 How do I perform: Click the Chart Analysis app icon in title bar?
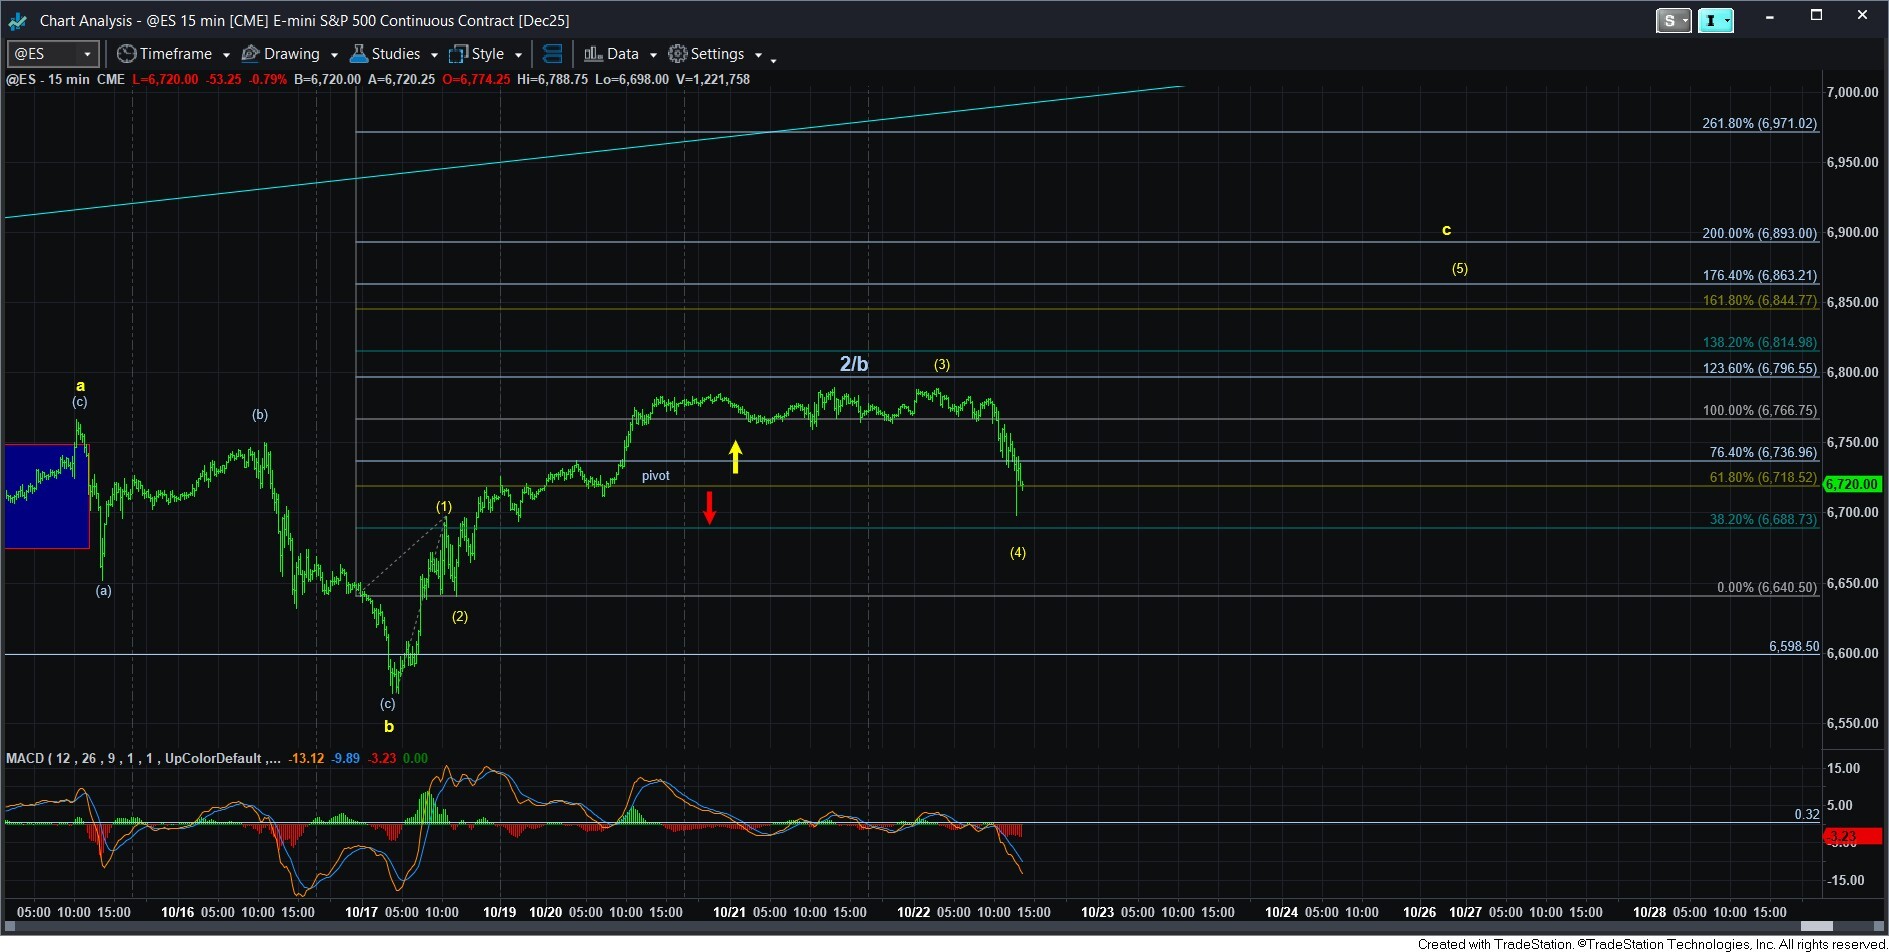click(x=17, y=20)
